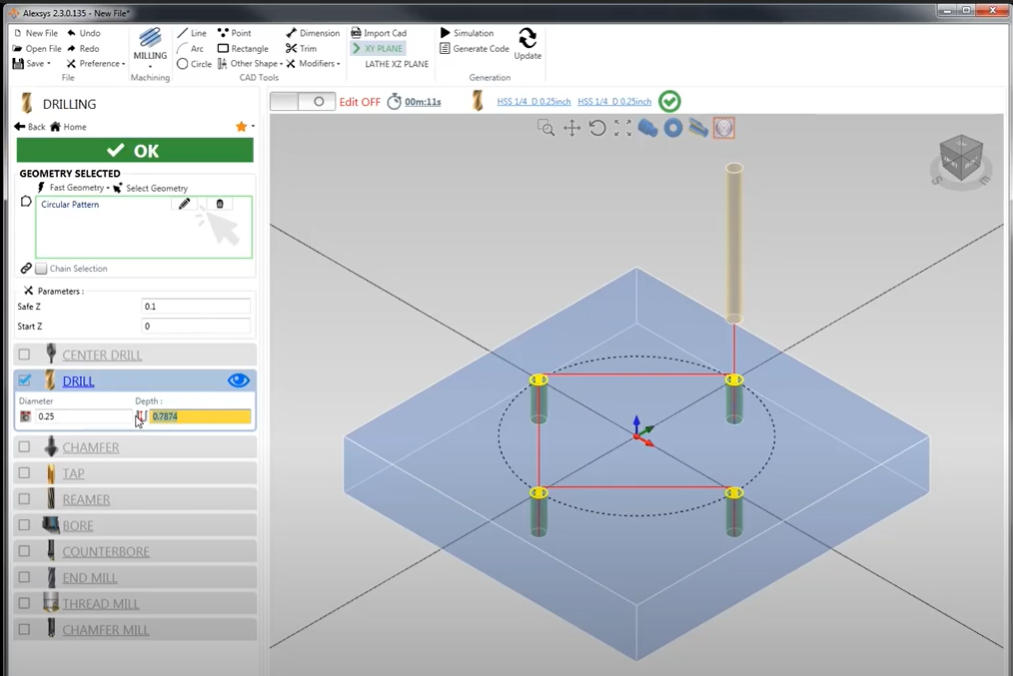1013x676 pixels.
Task: Open the Other Shape dropdown
Action: pos(250,63)
